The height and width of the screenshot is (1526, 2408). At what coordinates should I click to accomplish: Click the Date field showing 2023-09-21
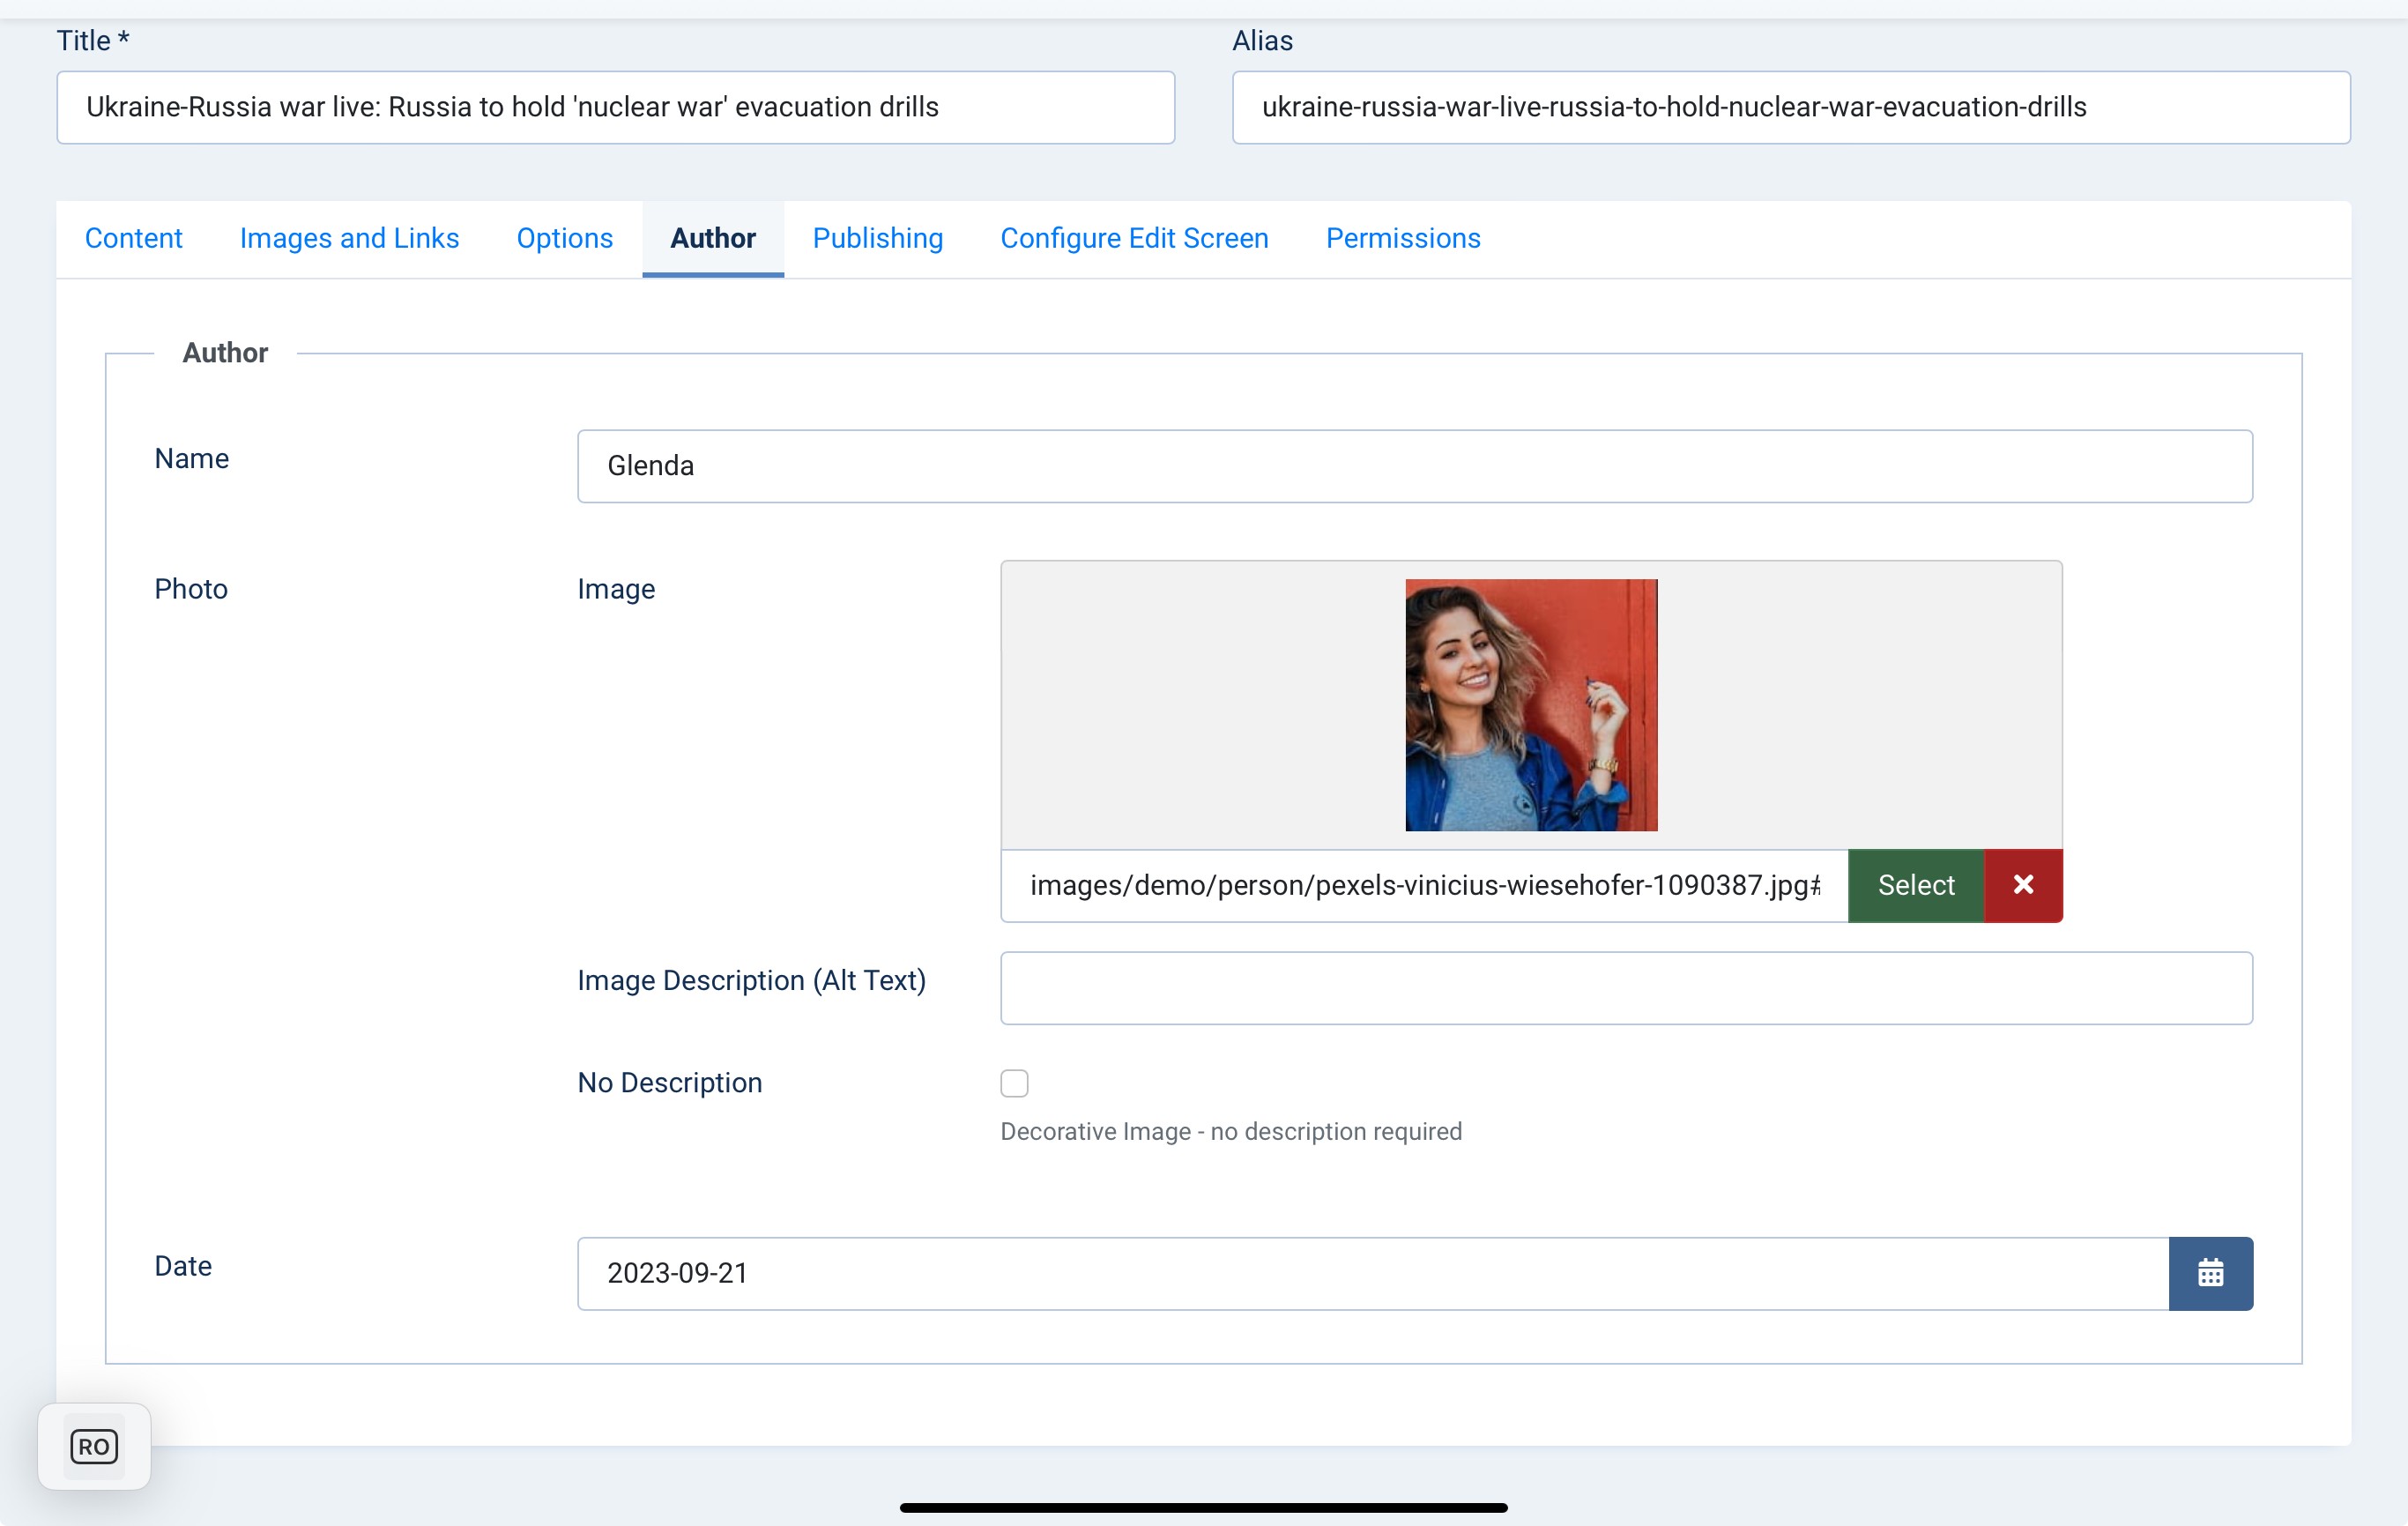click(x=1371, y=1273)
